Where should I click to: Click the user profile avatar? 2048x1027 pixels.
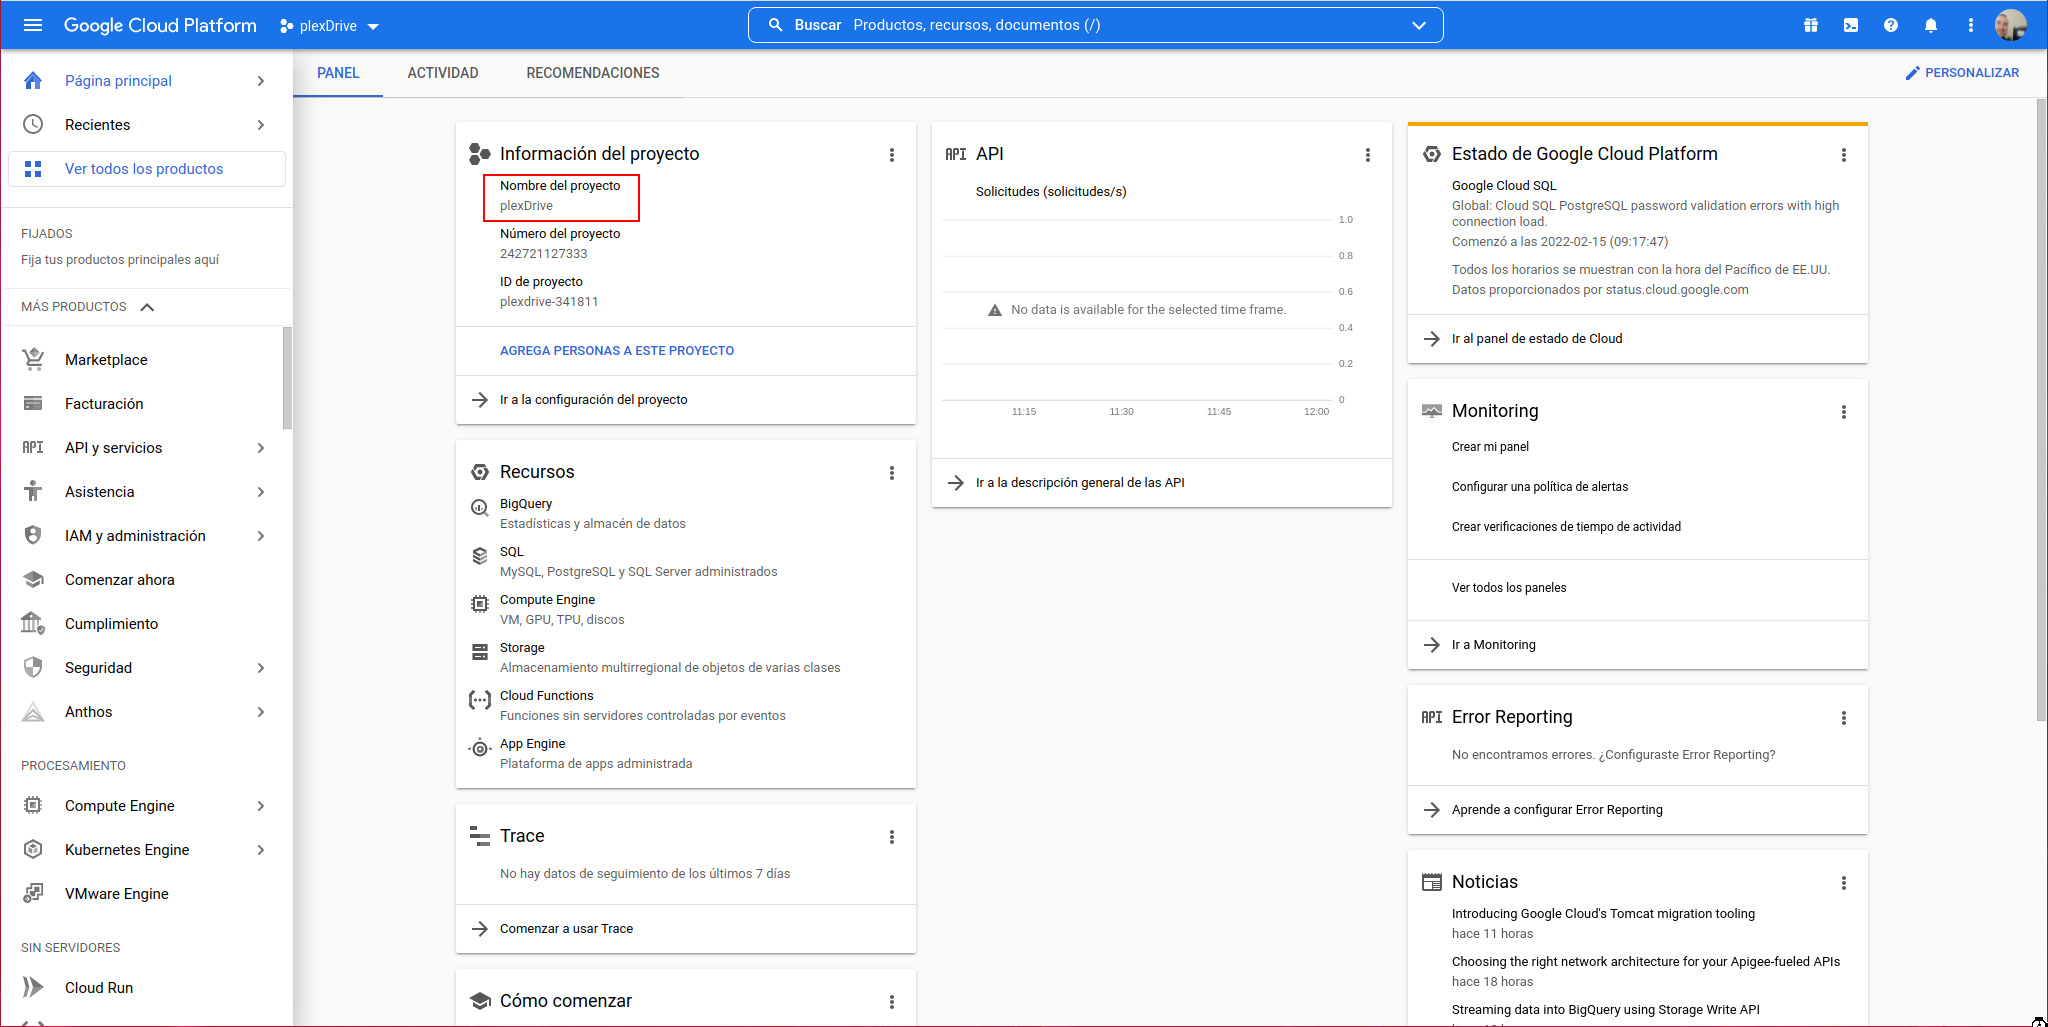(2010, 25)
